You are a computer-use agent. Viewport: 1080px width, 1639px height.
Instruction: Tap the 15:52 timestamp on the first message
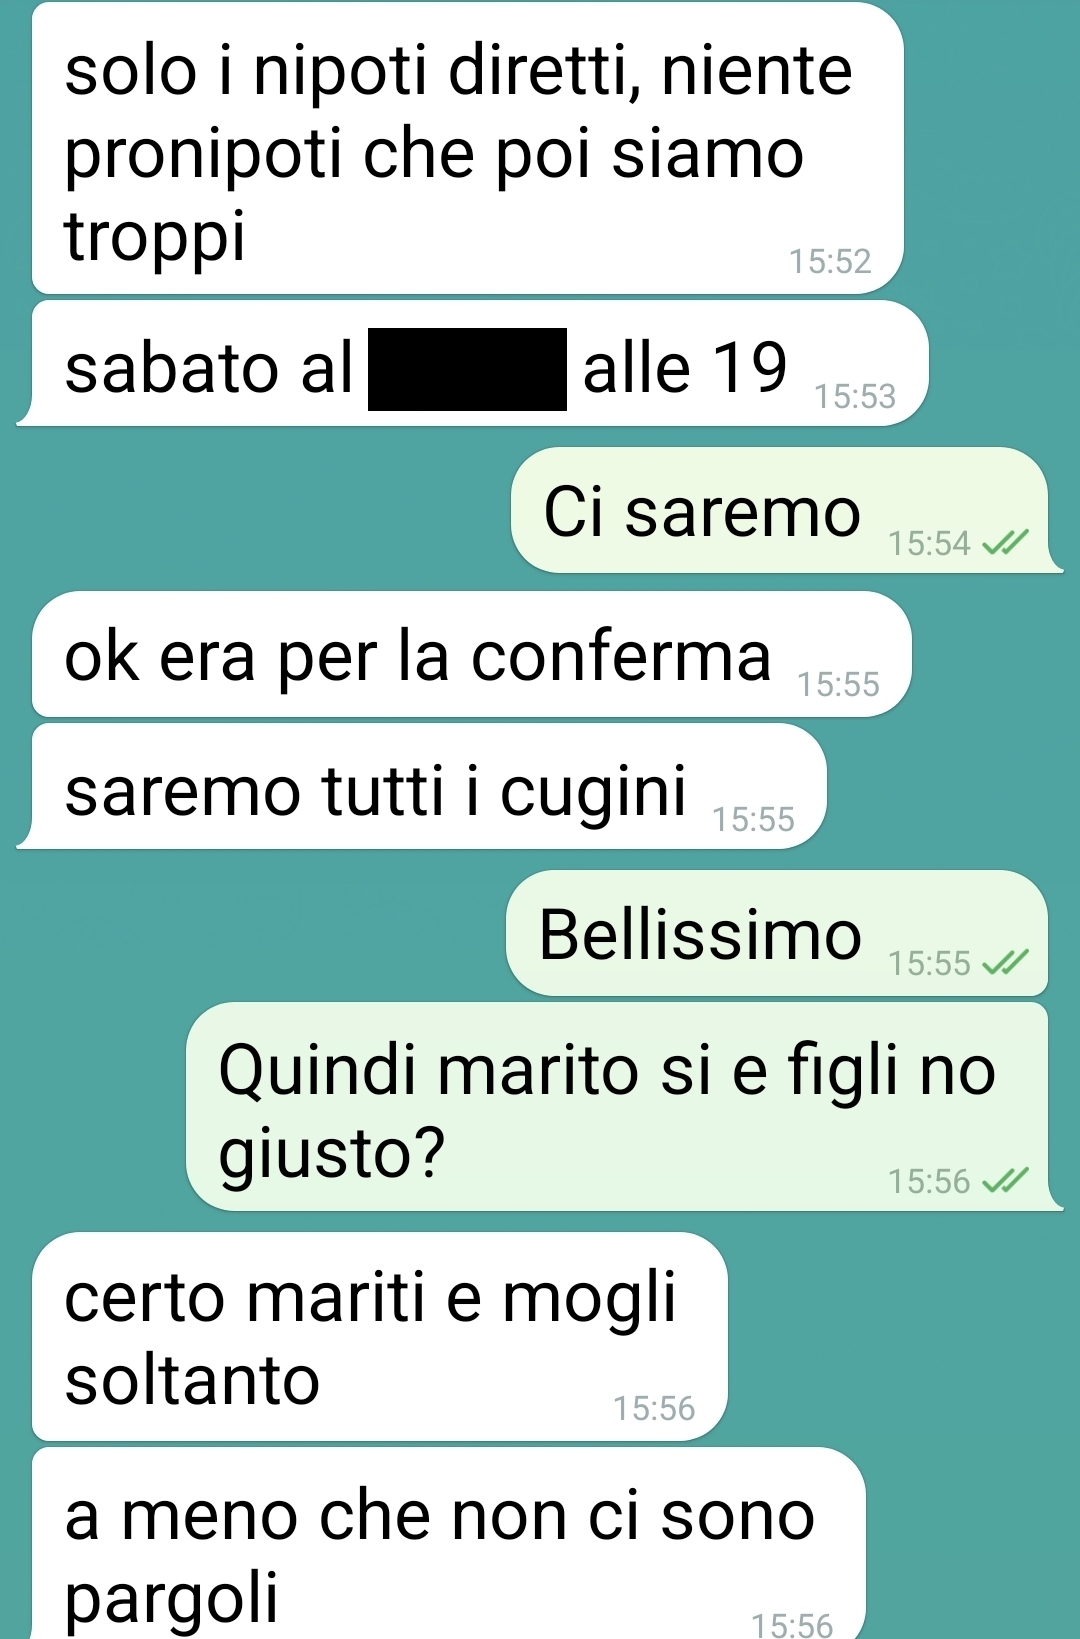(x=830, y=261)
